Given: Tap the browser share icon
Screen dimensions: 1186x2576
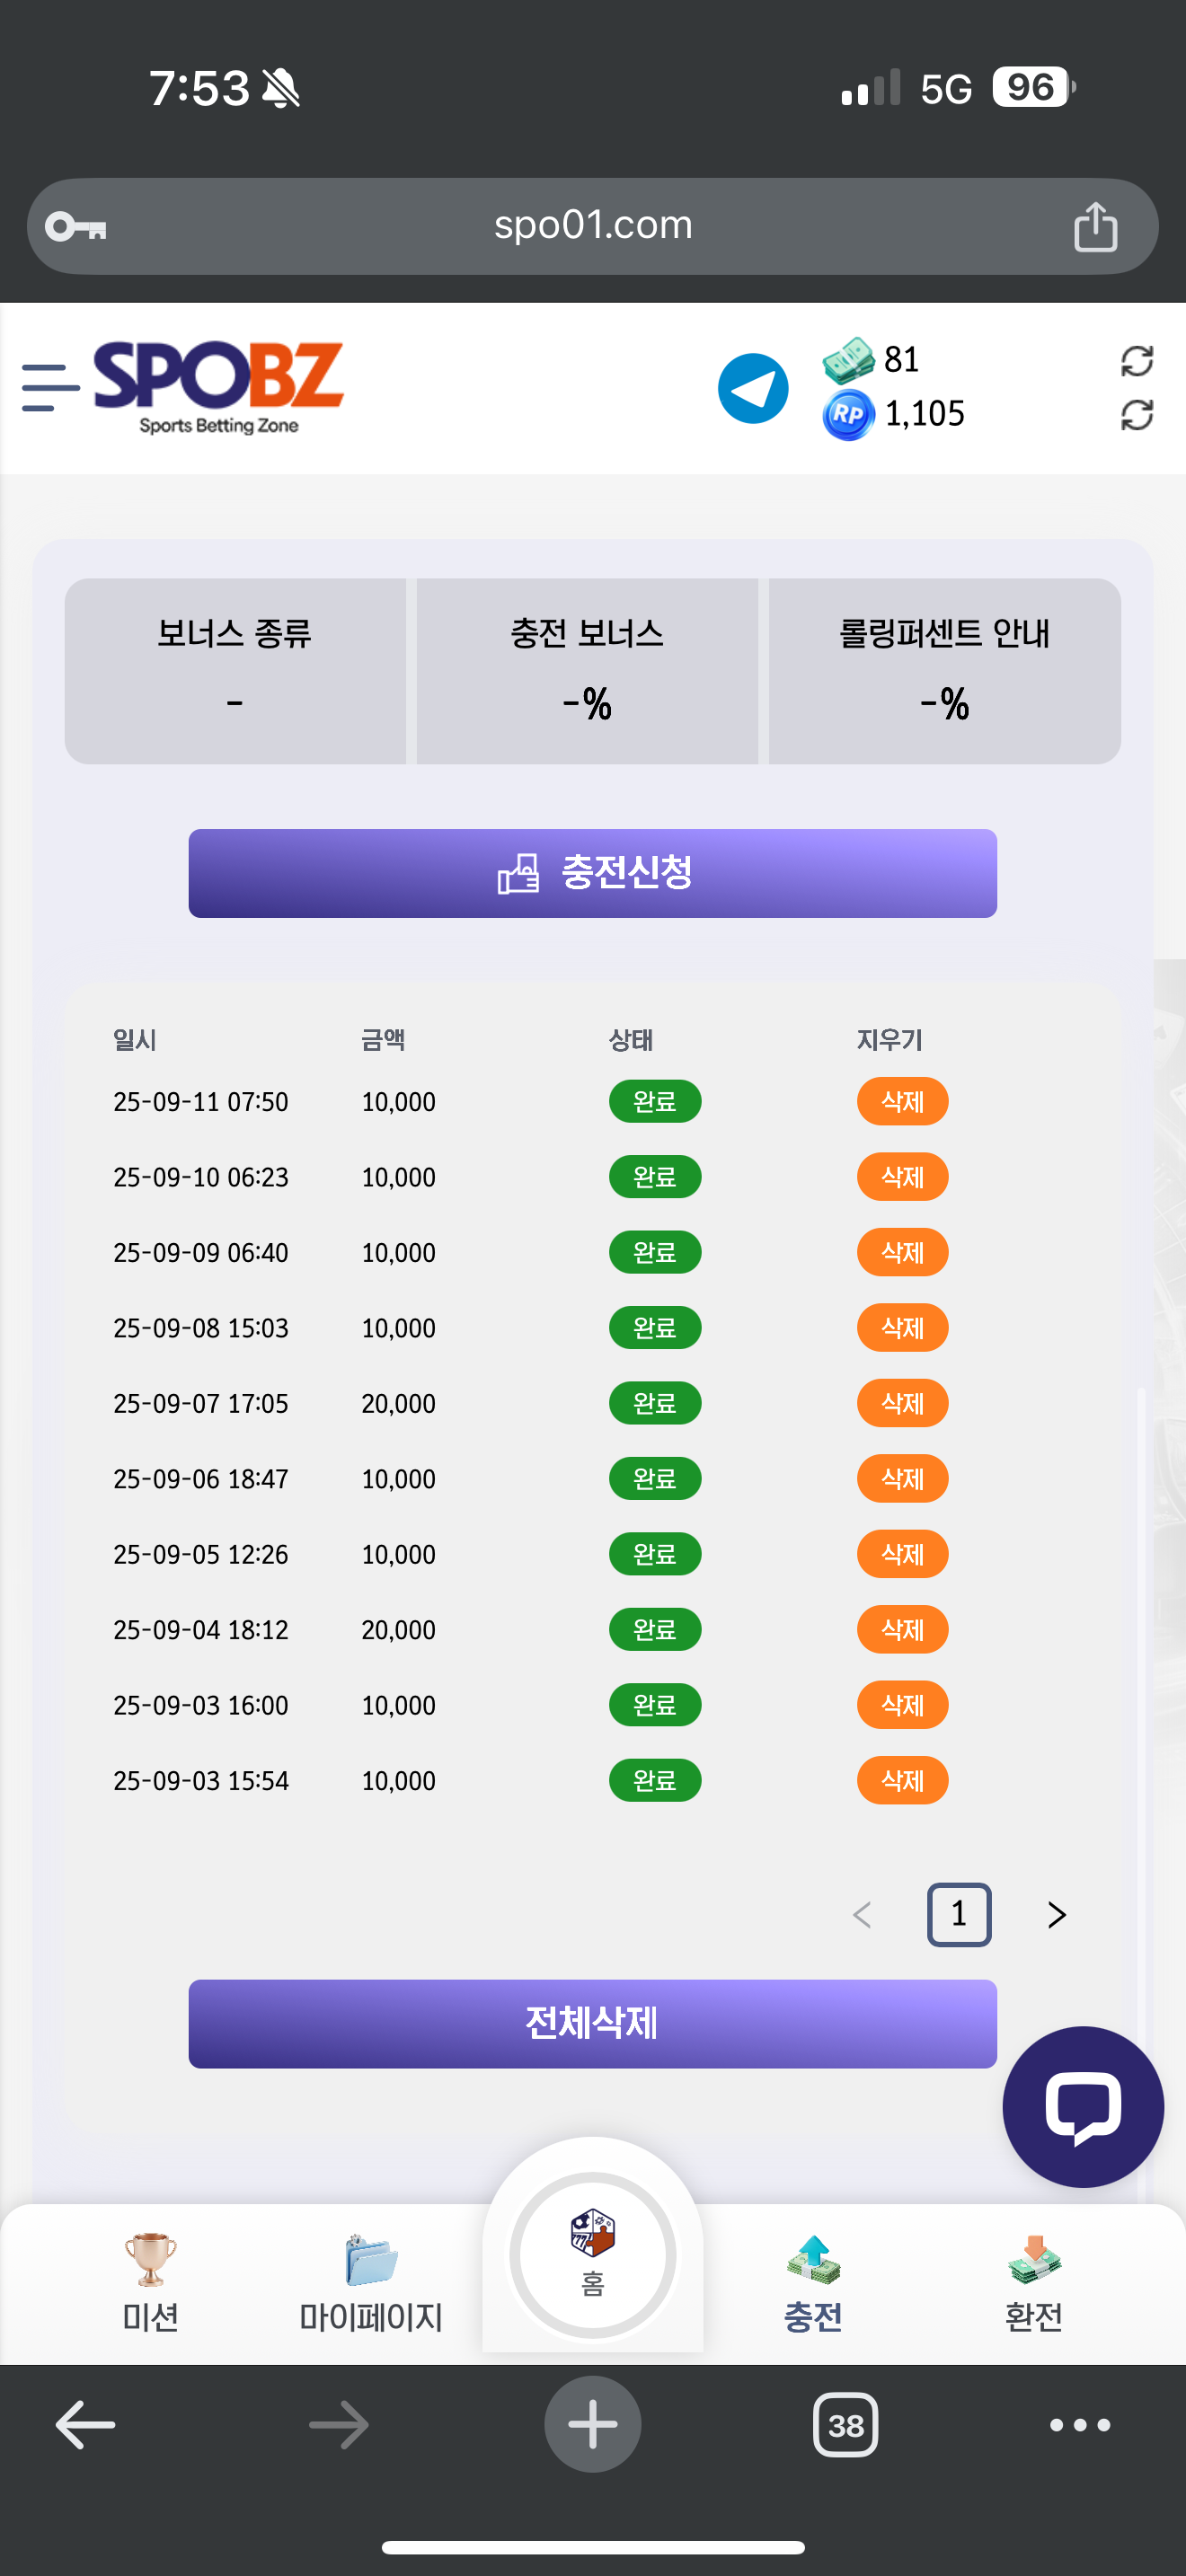Looking at the screenshot, I should pos(1095,227).
